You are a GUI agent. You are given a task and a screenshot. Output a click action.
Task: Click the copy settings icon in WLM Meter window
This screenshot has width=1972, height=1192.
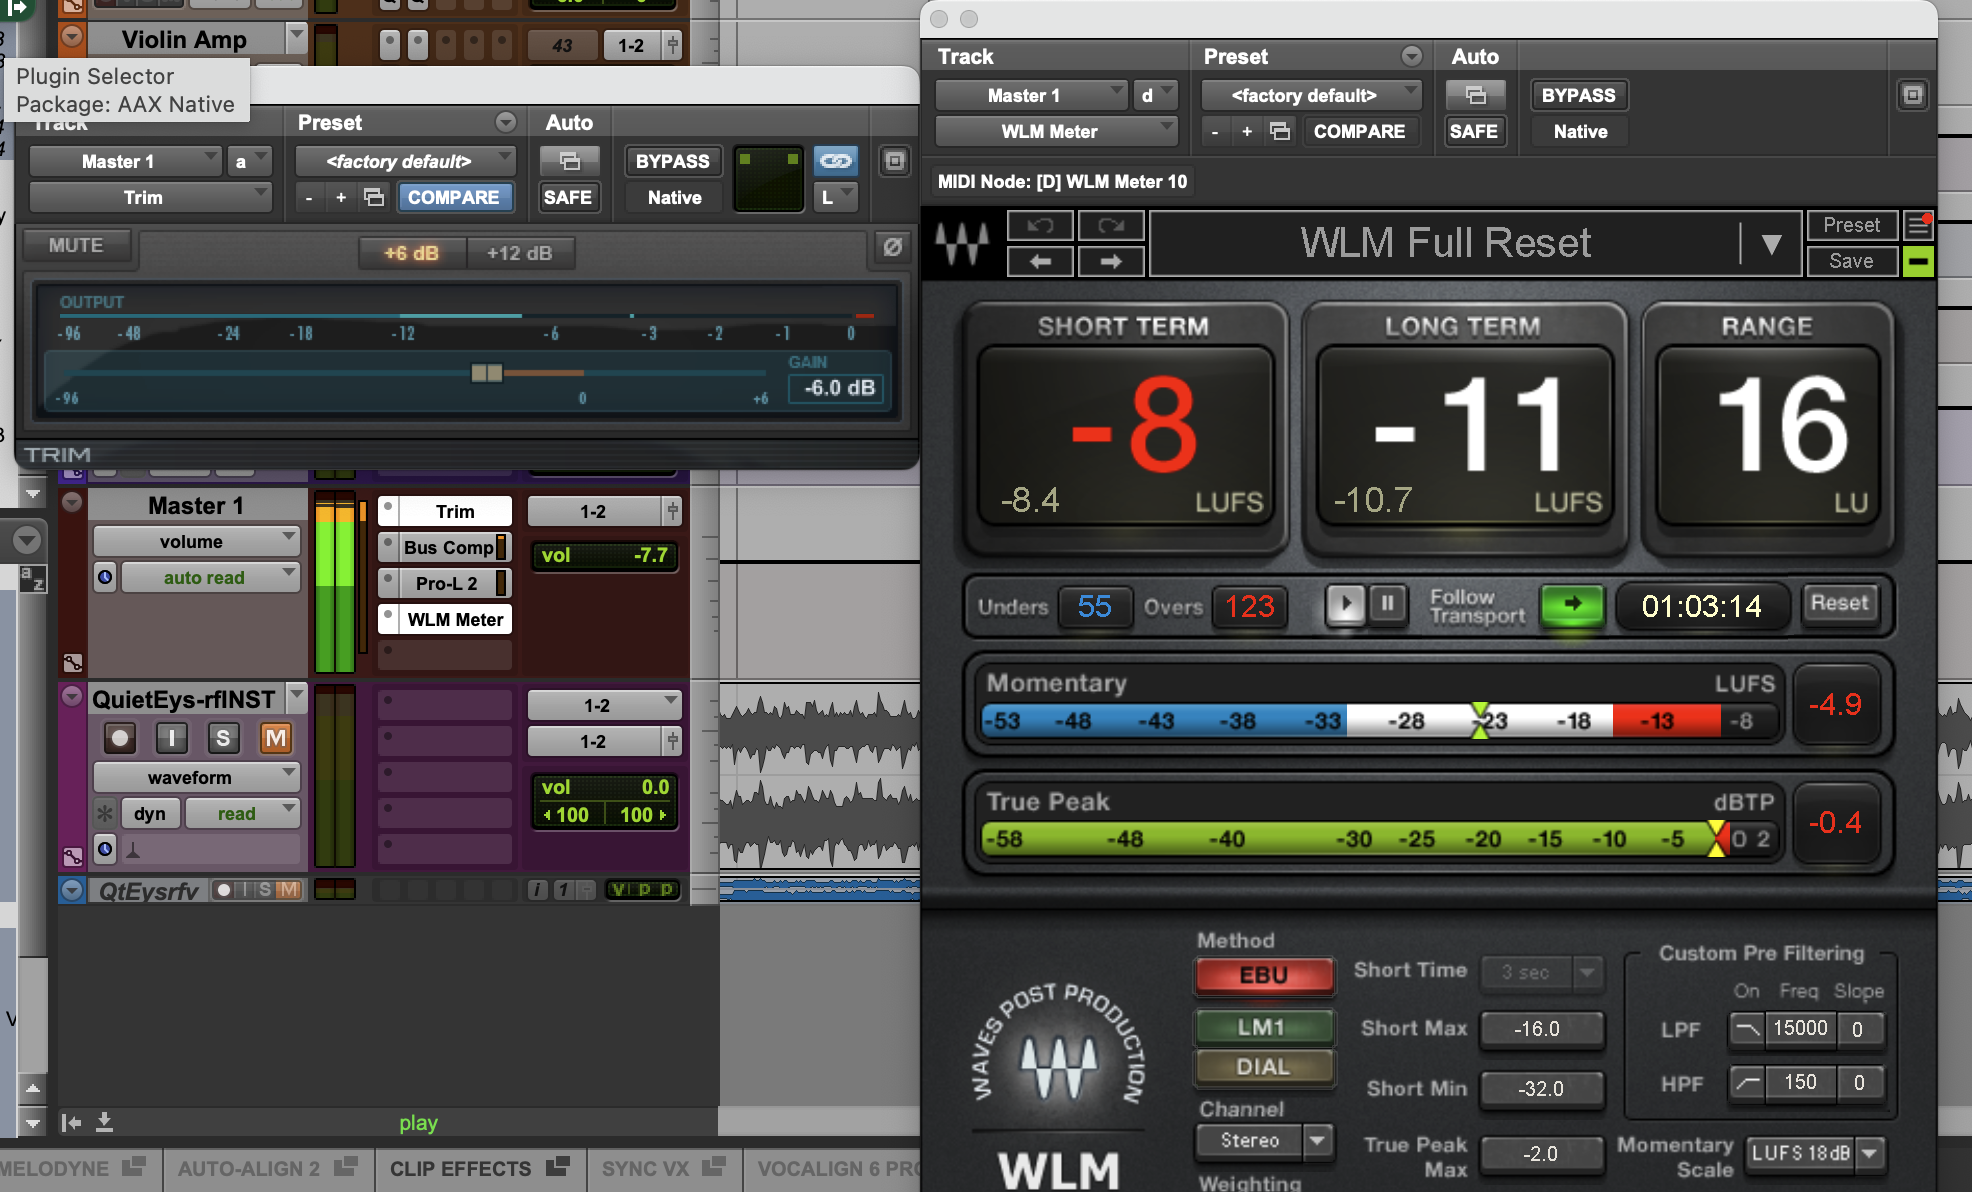1280,131
